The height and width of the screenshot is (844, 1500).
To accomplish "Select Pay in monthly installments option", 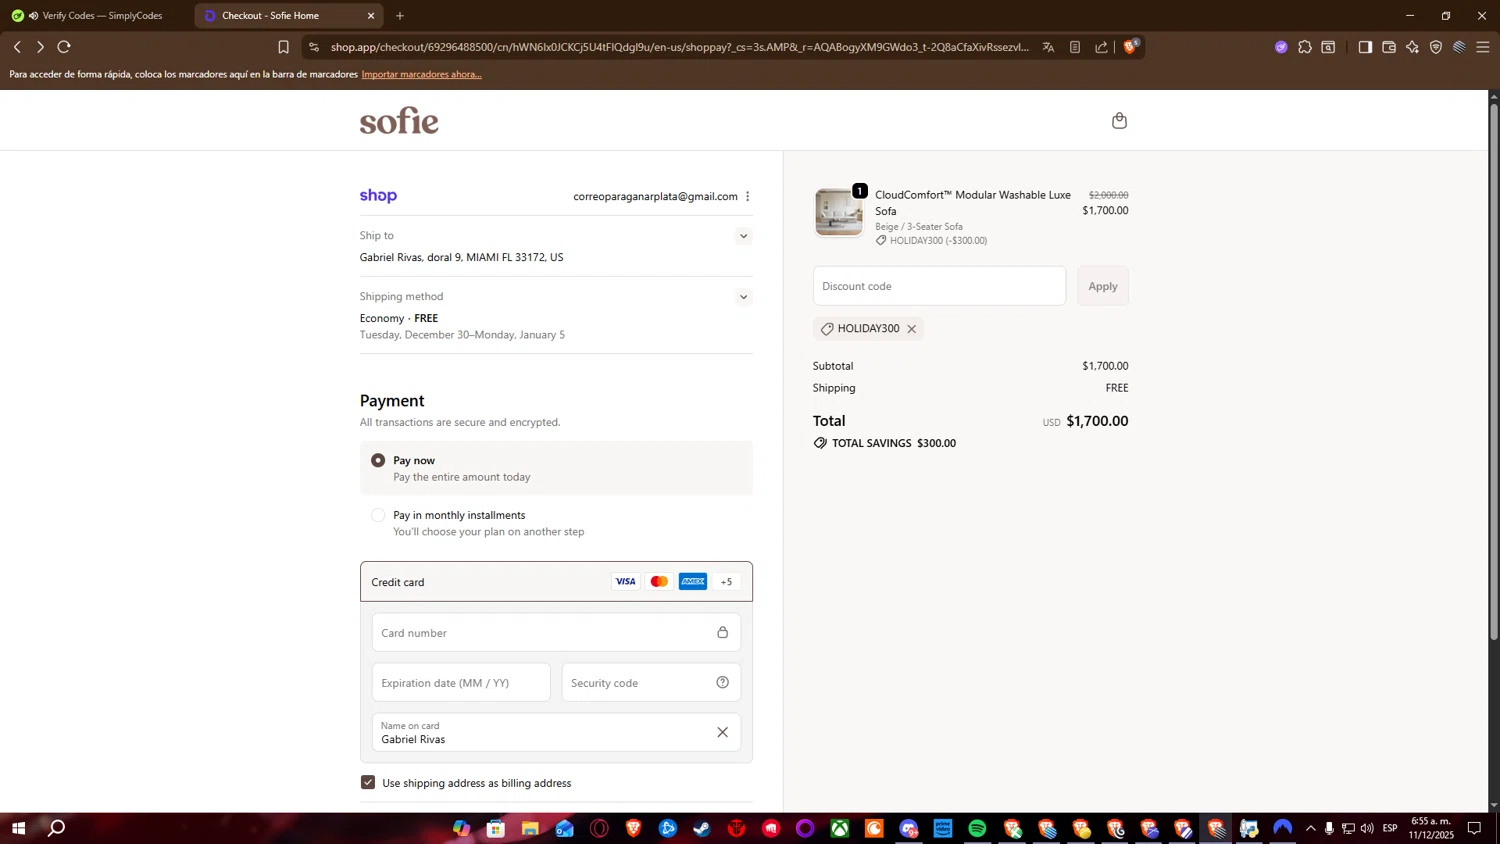I will pos(378,515).
